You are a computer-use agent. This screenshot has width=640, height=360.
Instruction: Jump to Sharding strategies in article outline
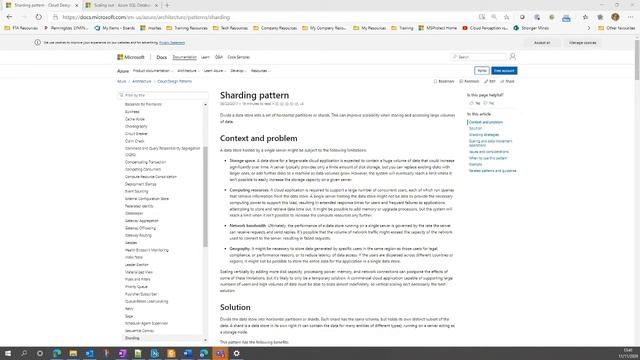click(484, 134)
